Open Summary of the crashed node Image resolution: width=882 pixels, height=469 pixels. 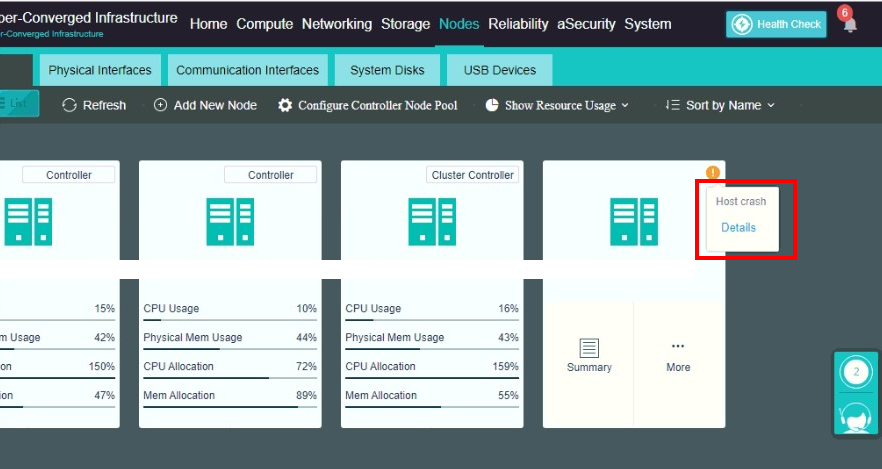click(x=588, y=355)
